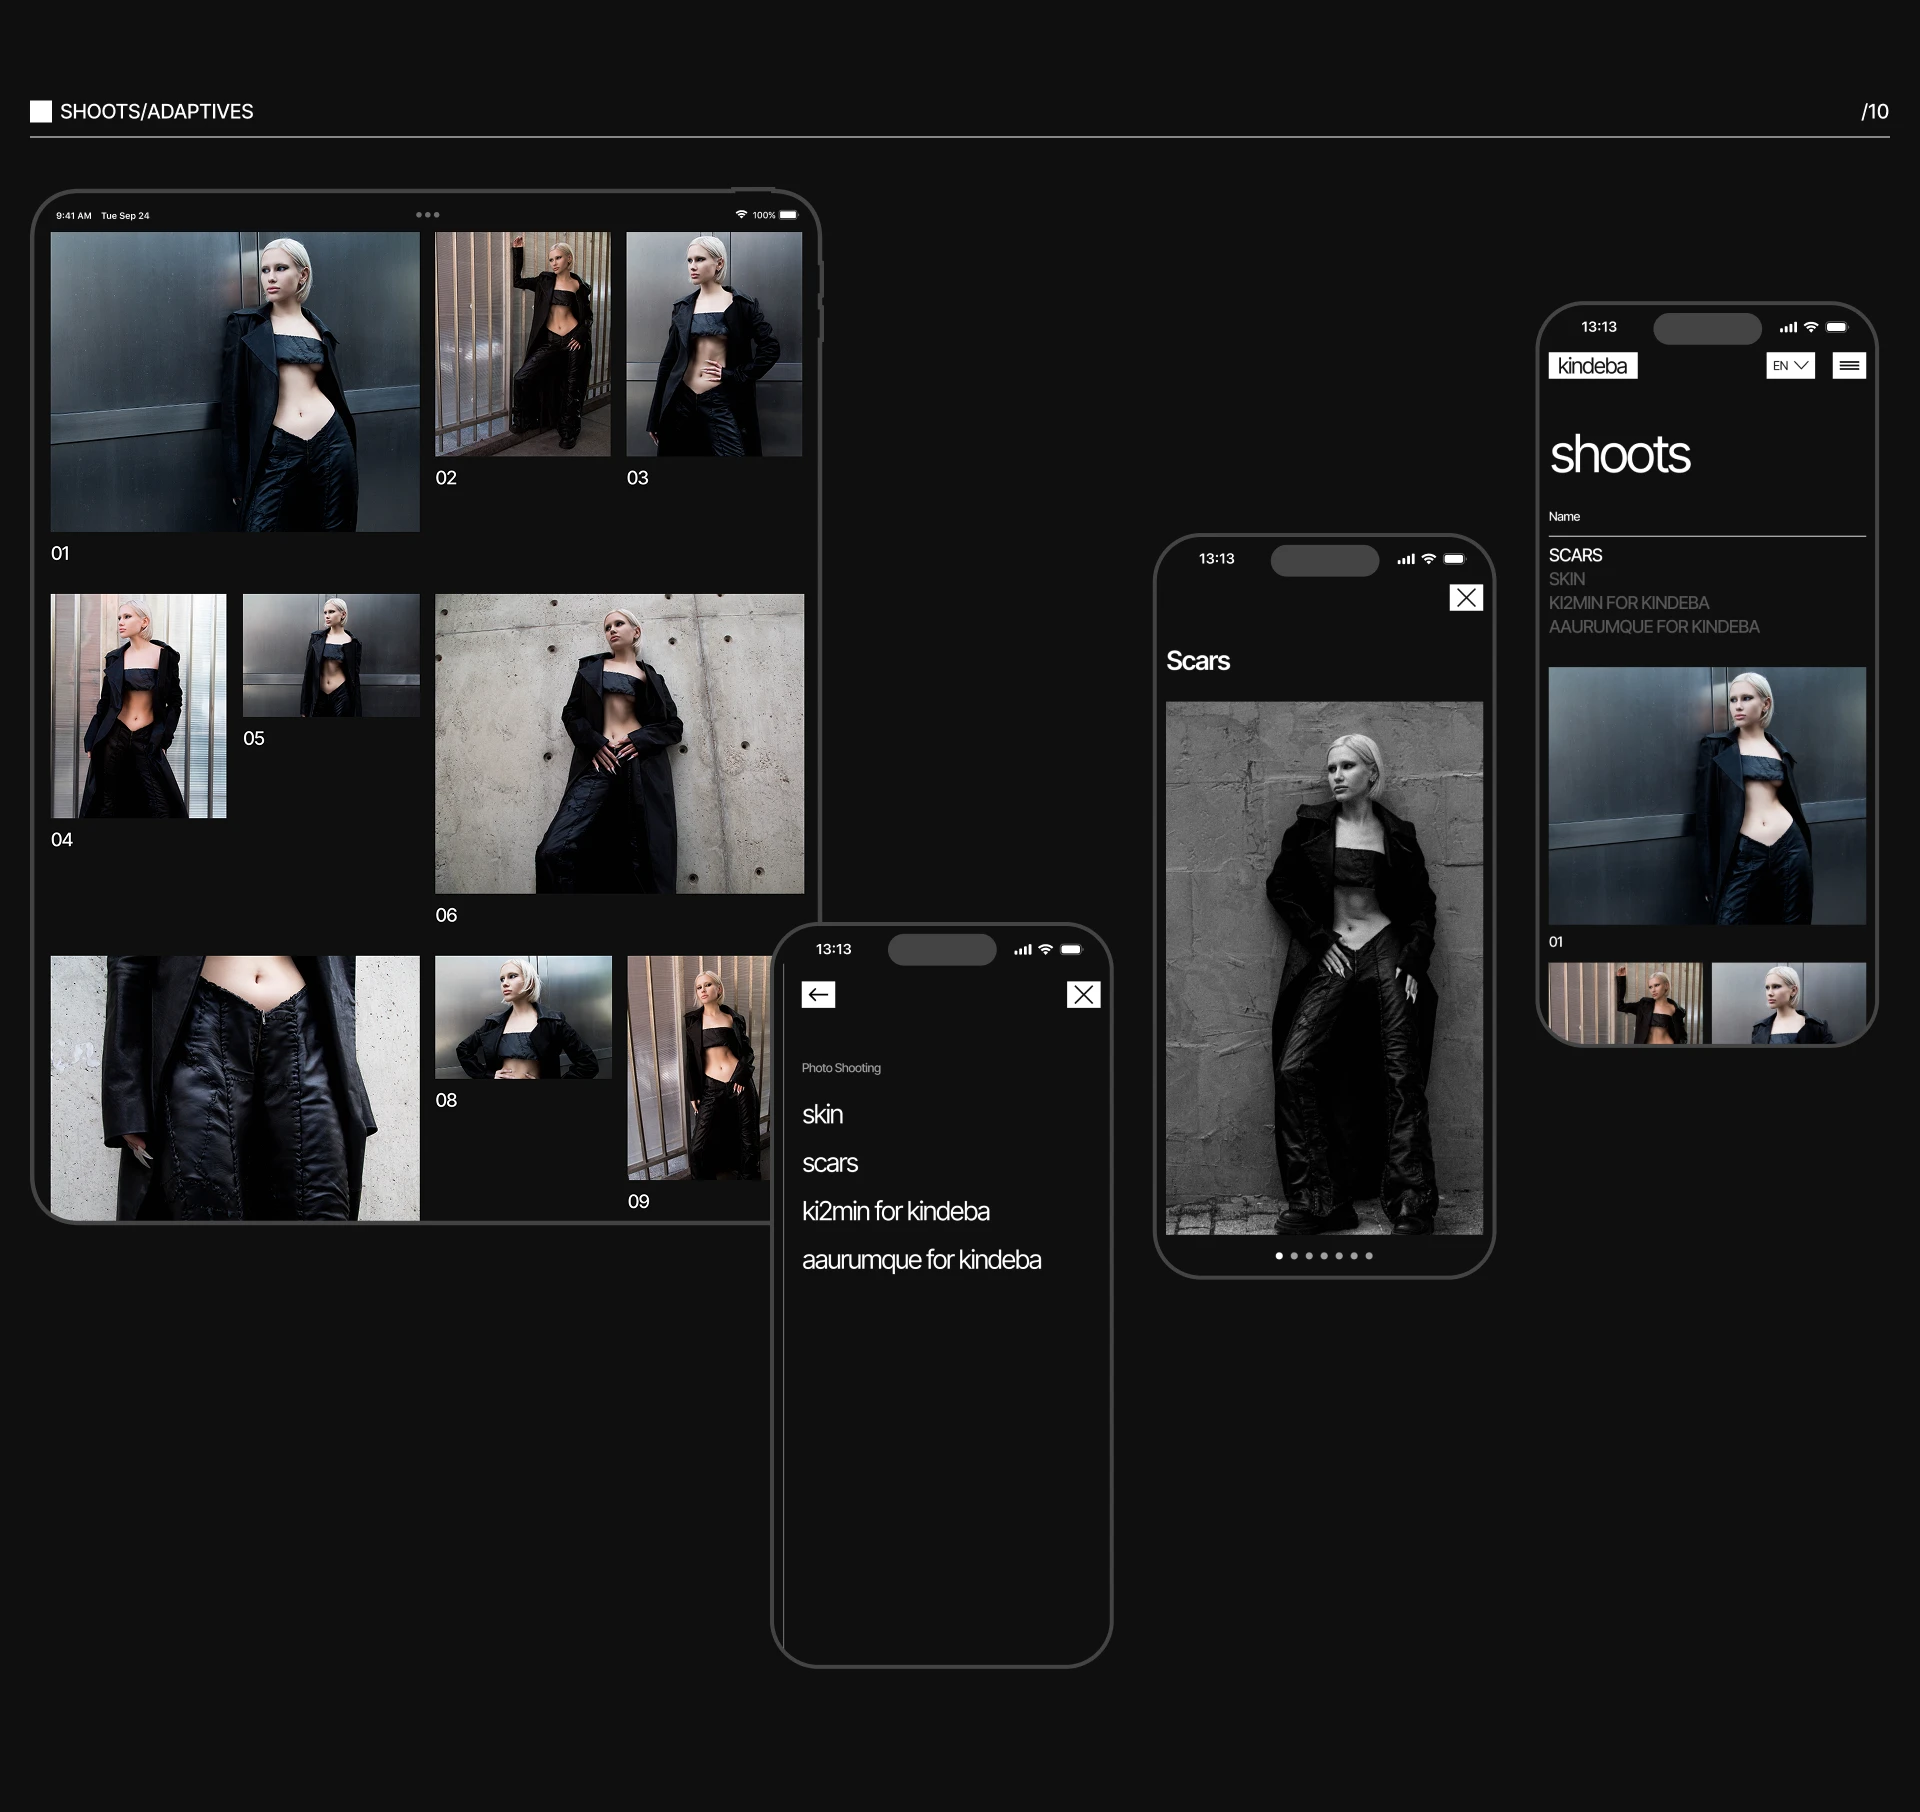This screenshot has height=1812, width=1920.
Task: Choose SKIN in the shoots name list
Action: pos(1566,579)
